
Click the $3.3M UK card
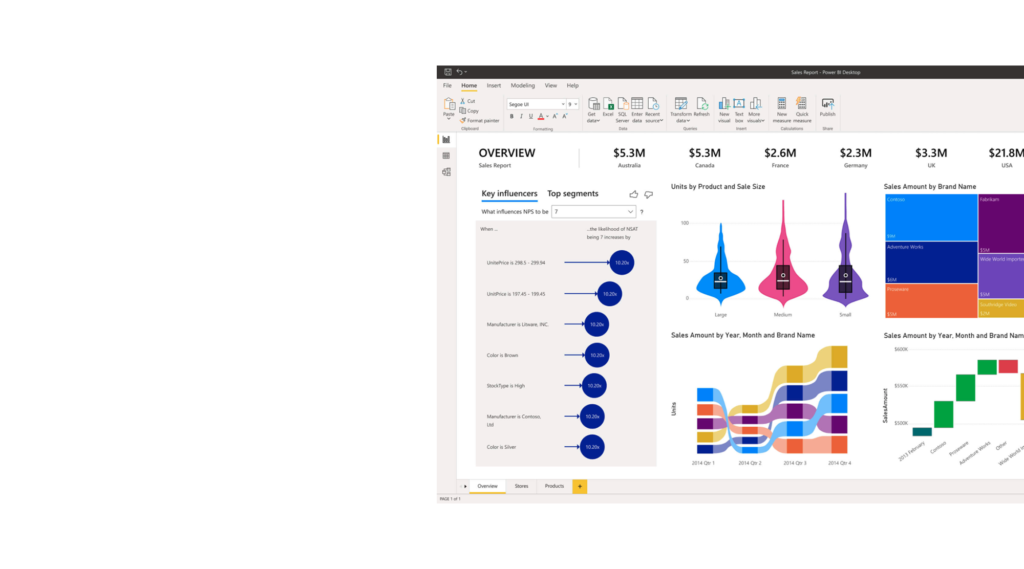[931, 157]
